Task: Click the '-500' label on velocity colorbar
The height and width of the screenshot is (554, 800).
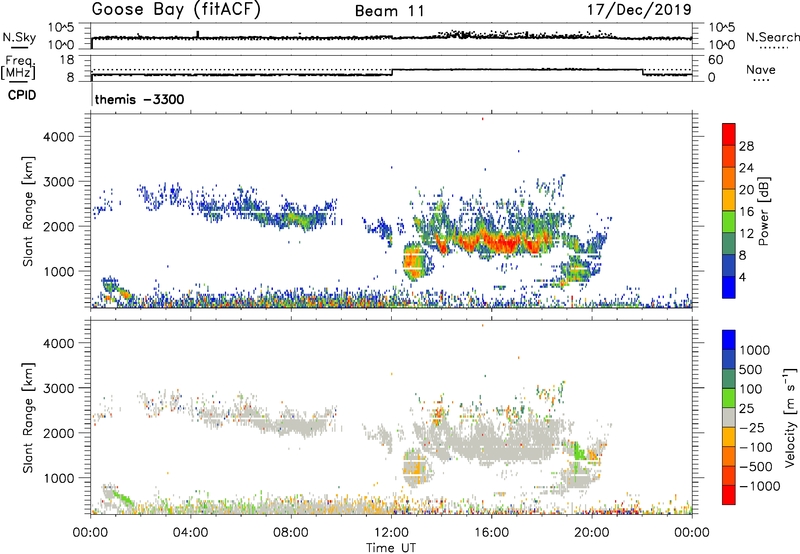Action: [x=755, y=467]
